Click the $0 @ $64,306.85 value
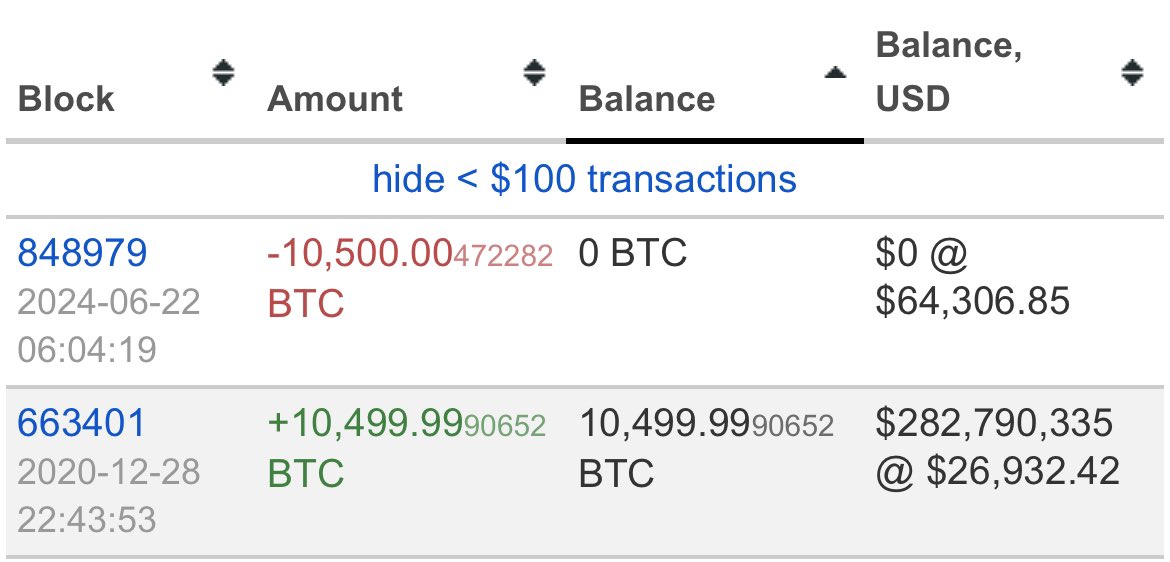This screenshot has width=1170, height=562. [x=972, y=277]
